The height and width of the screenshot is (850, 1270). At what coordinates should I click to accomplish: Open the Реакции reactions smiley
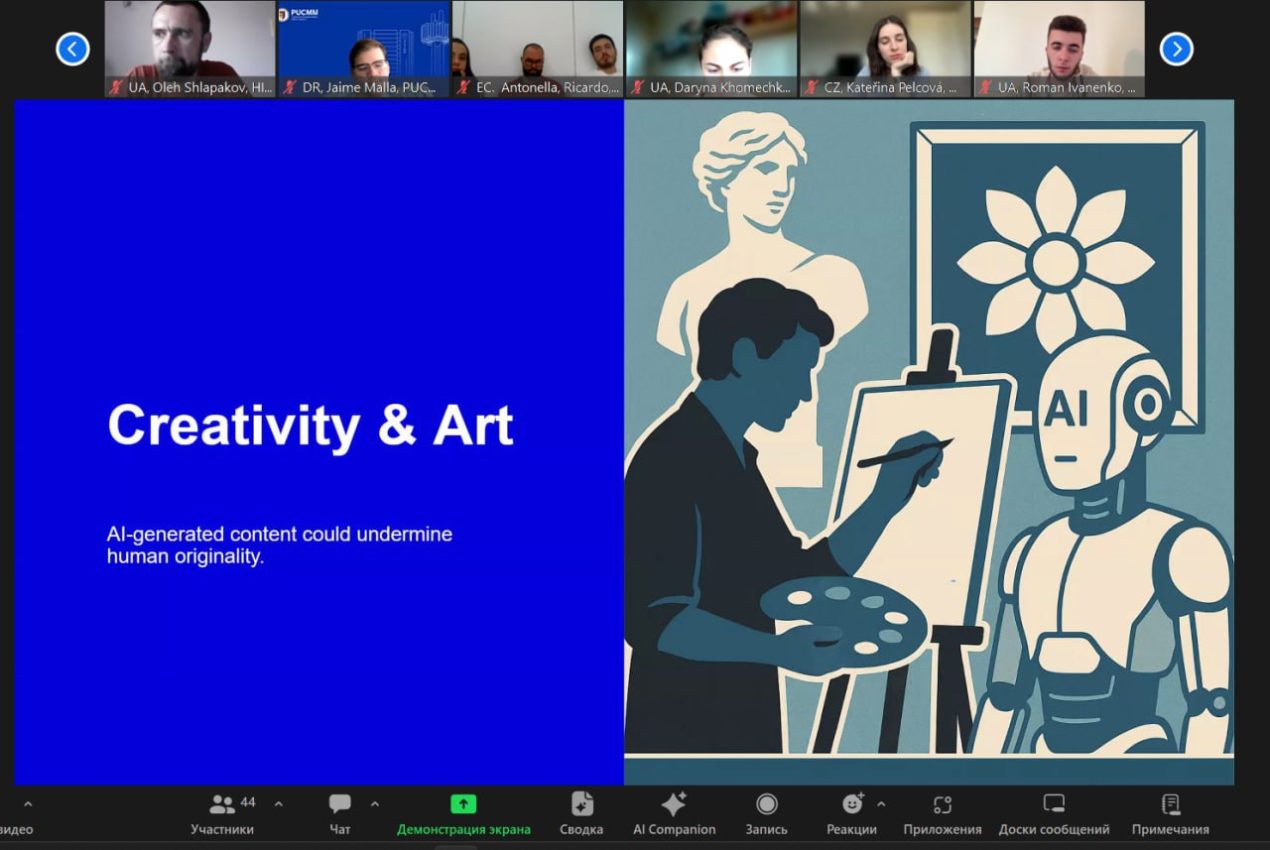[x=852, y=805]
